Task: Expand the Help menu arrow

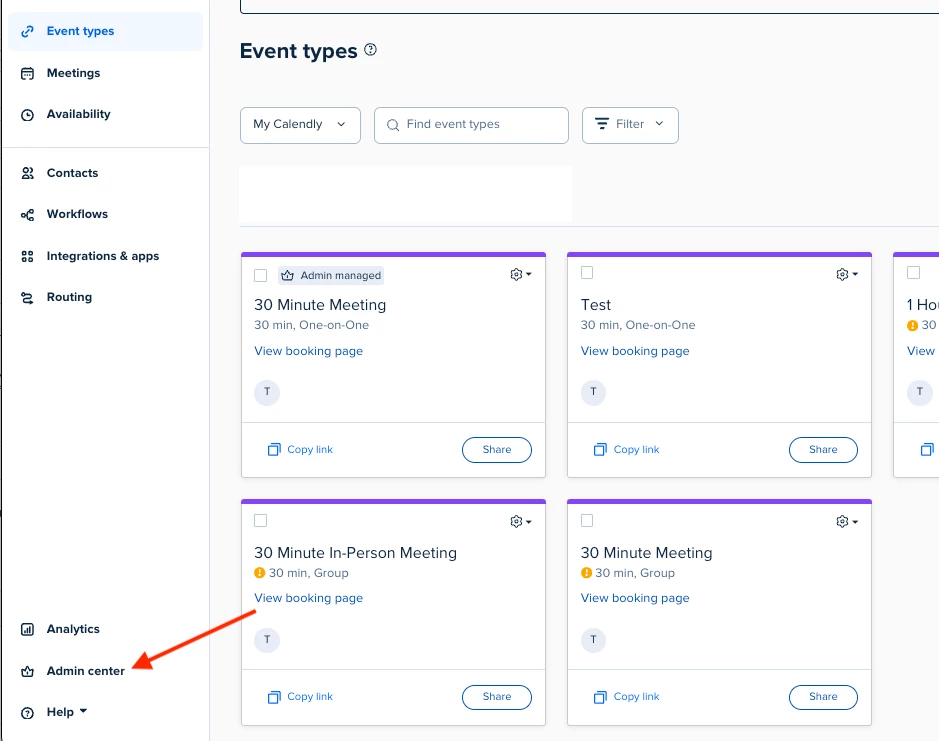Action: (83, 711)
